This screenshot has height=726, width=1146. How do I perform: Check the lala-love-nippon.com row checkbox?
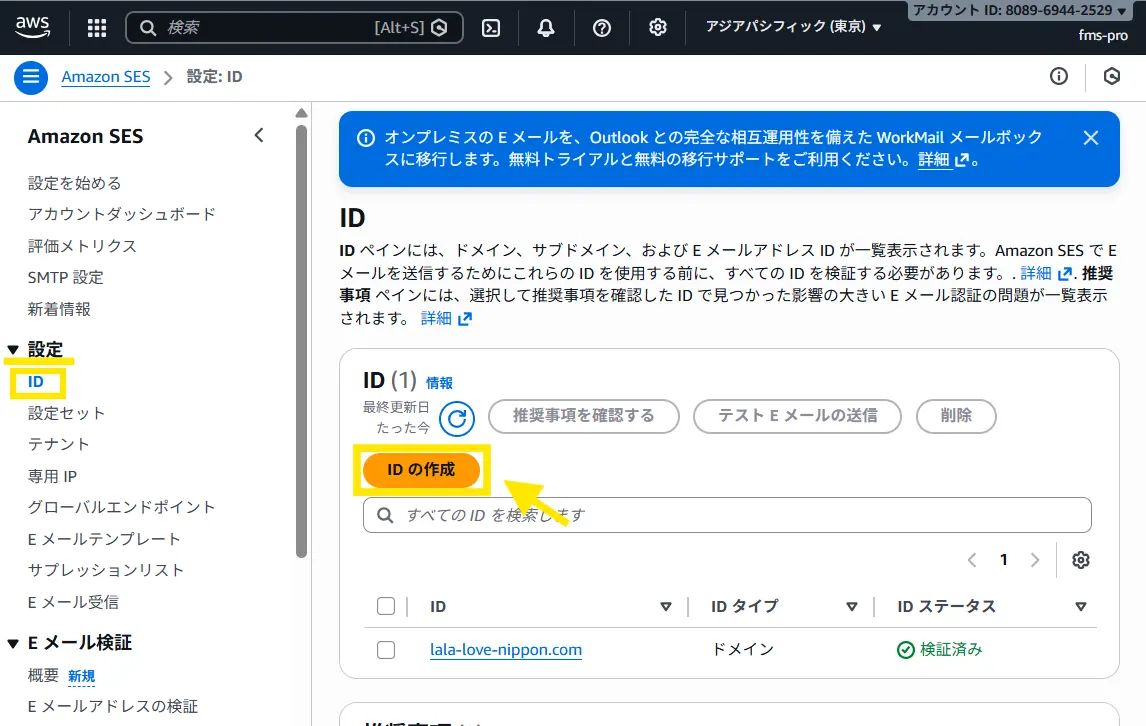(386, 650)
